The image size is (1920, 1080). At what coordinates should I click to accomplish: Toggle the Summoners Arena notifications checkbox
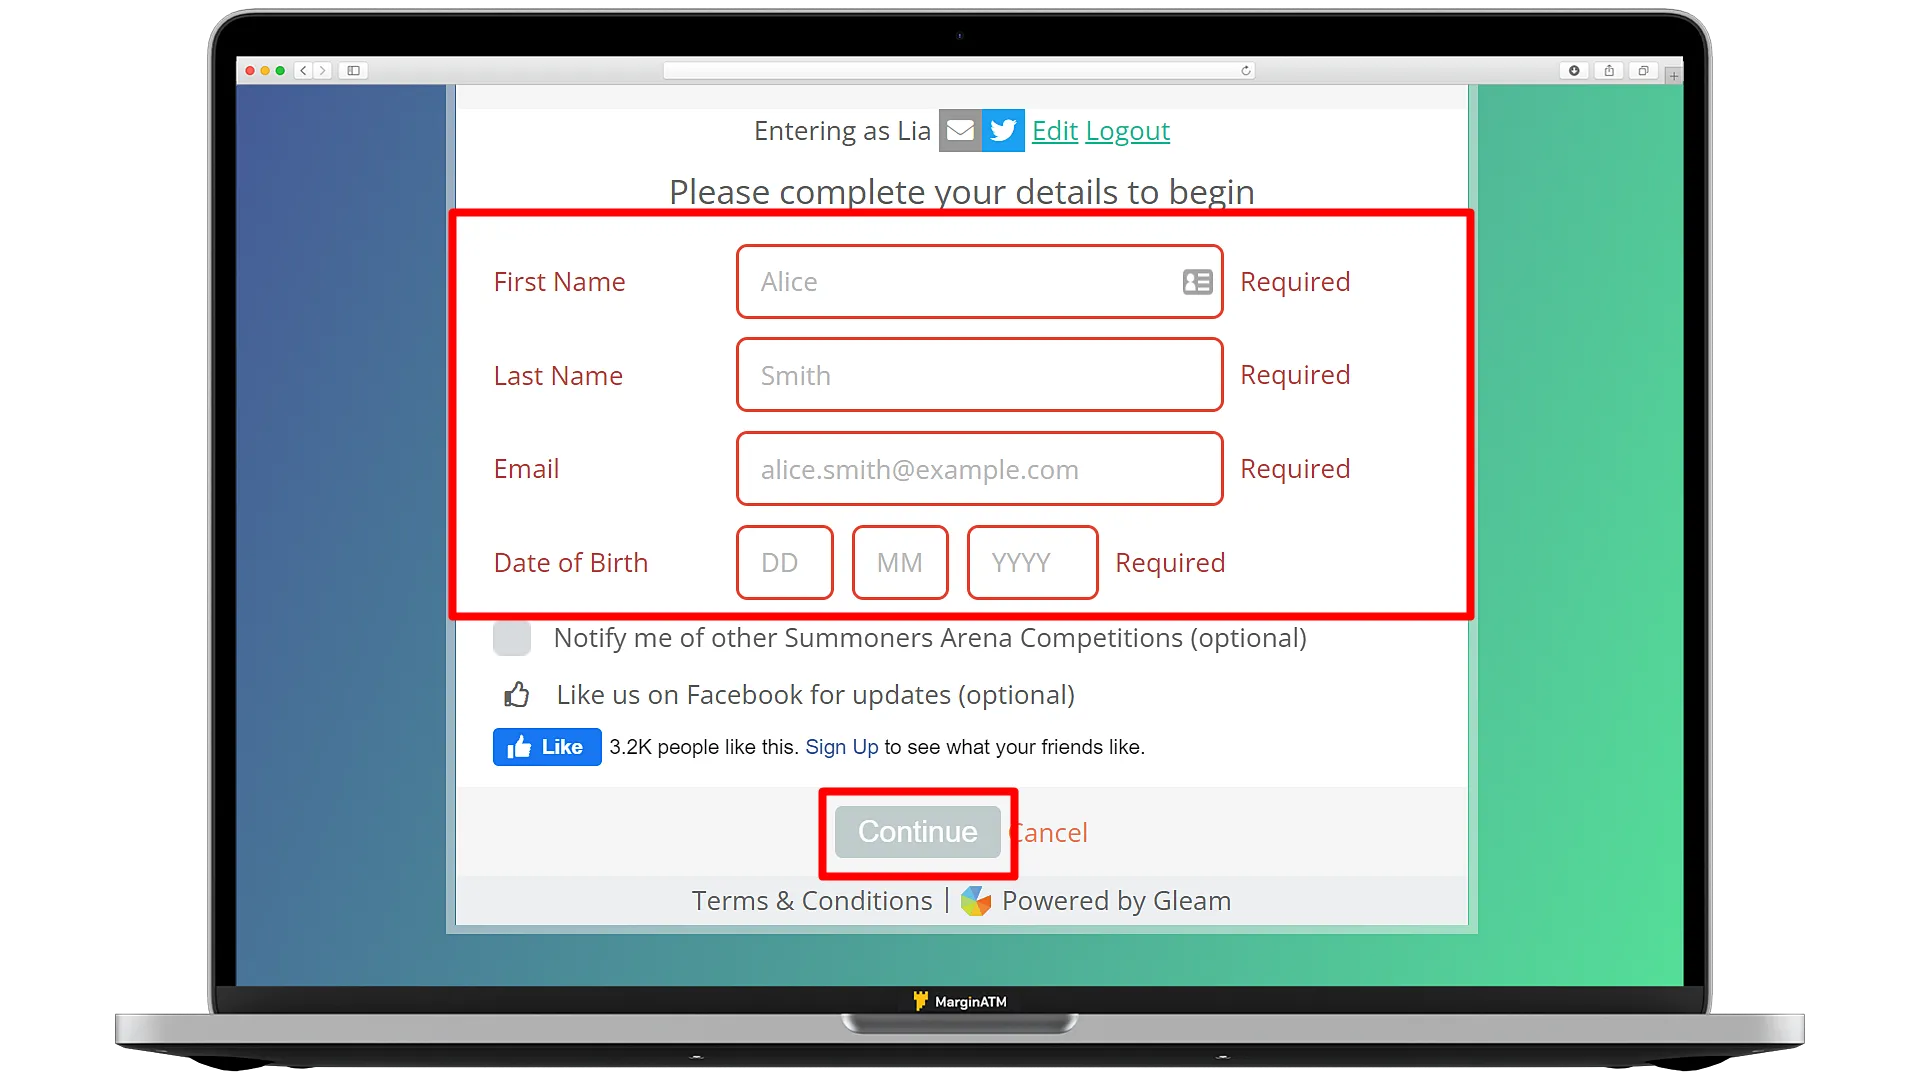tap(512, 637)
